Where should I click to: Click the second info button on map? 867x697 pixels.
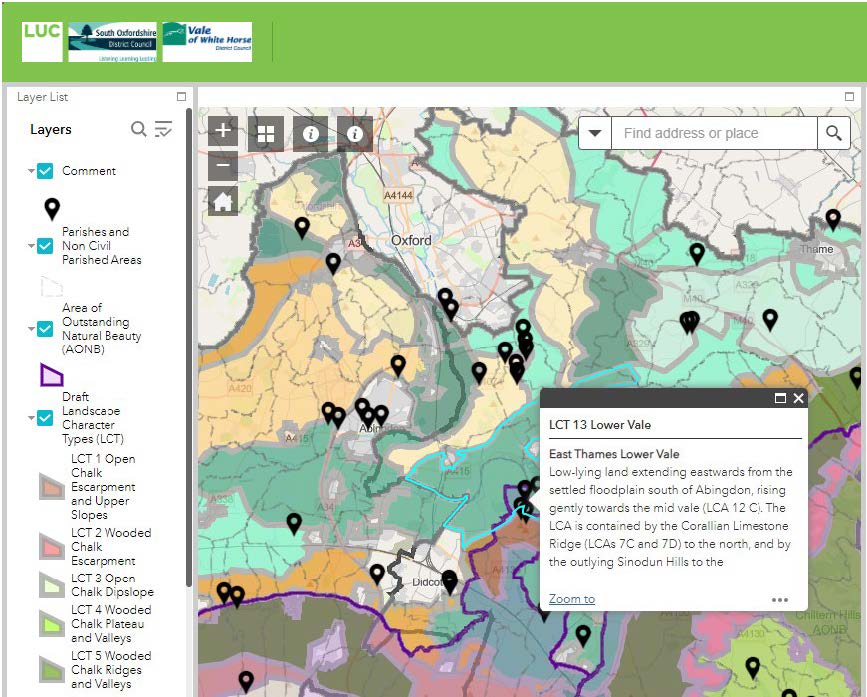click(354, 133)
